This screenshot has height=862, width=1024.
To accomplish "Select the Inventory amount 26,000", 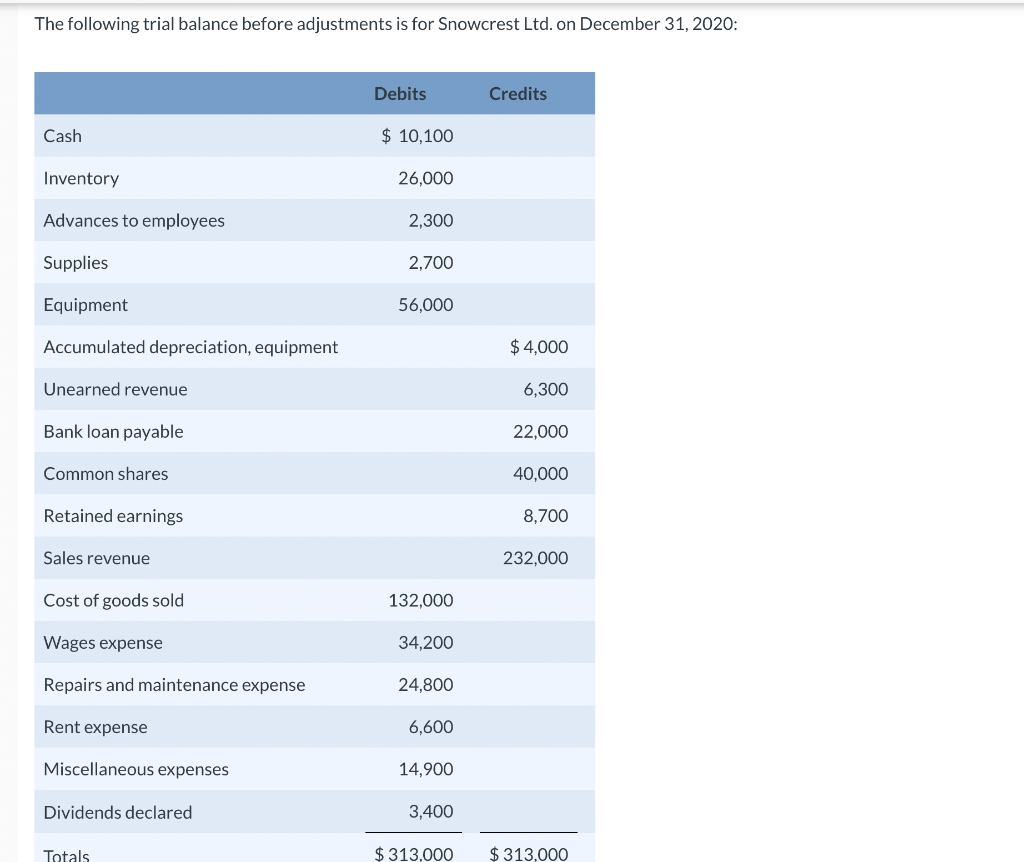I will click(x=426, y=178).
